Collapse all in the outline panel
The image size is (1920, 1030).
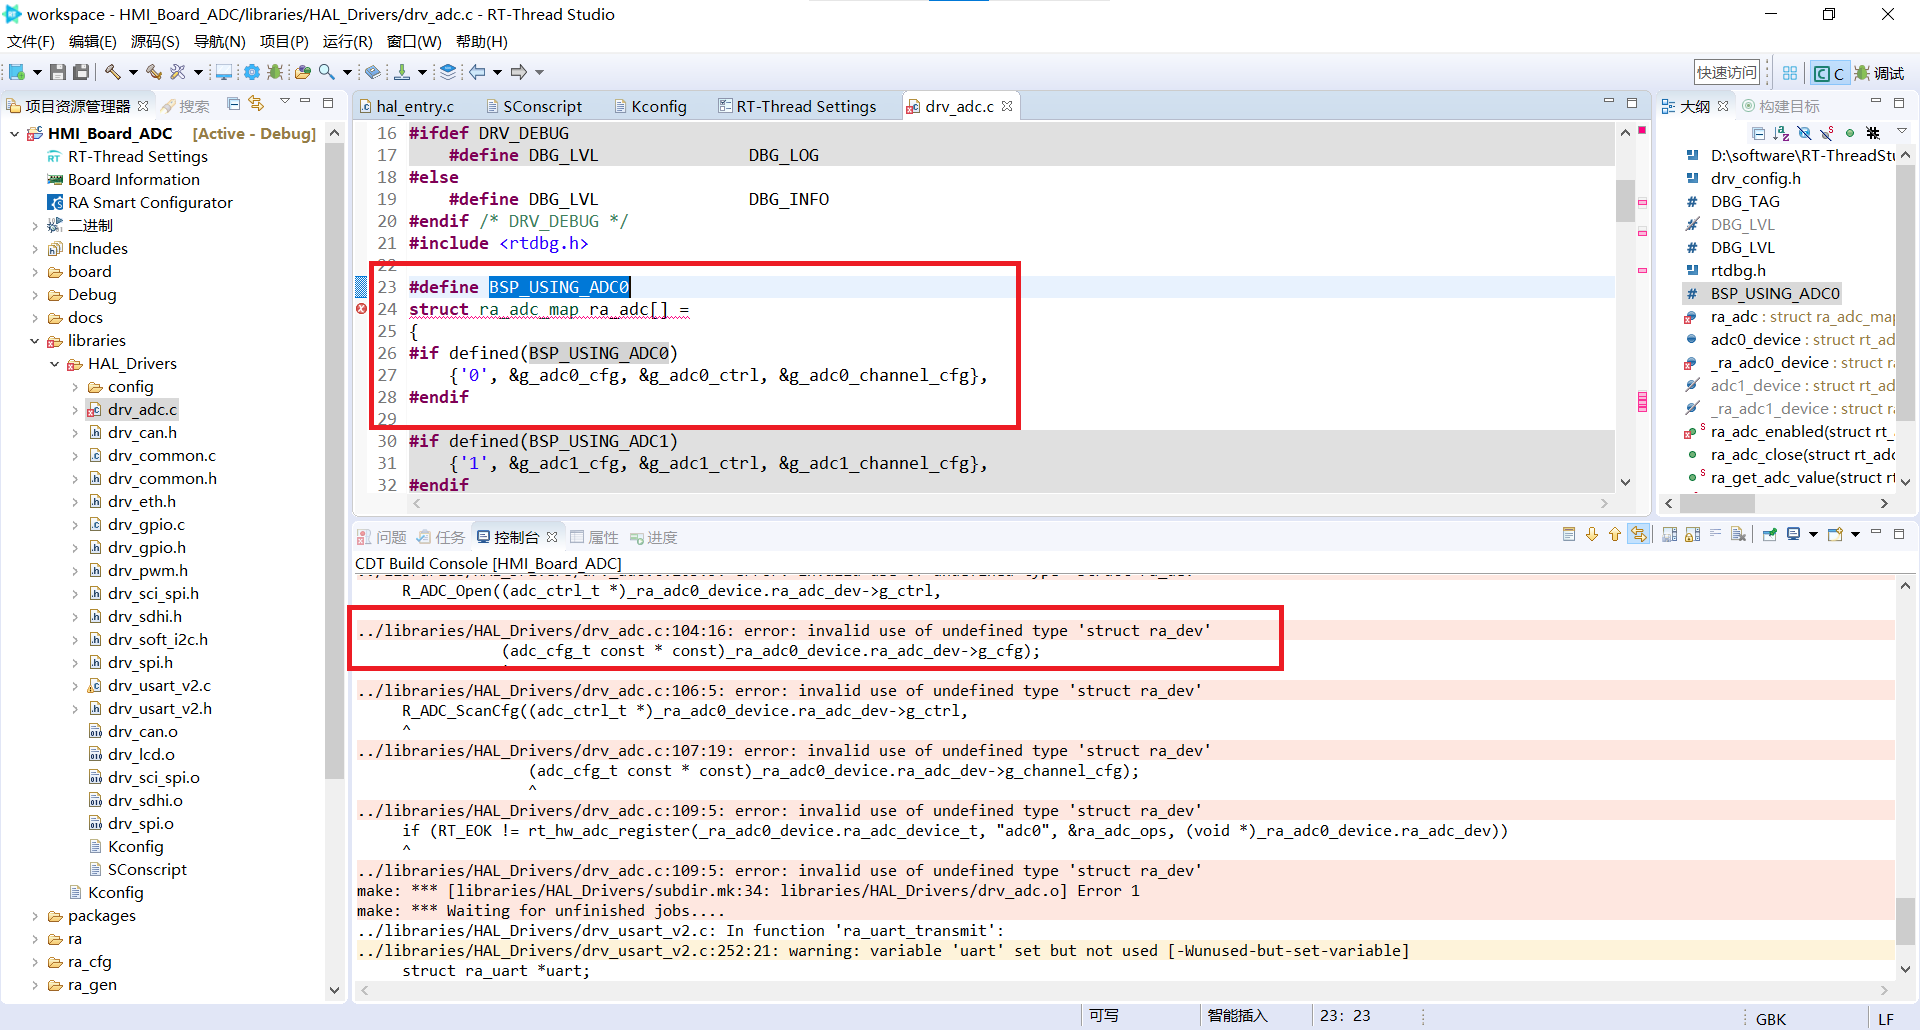(x=1759, y=133)
